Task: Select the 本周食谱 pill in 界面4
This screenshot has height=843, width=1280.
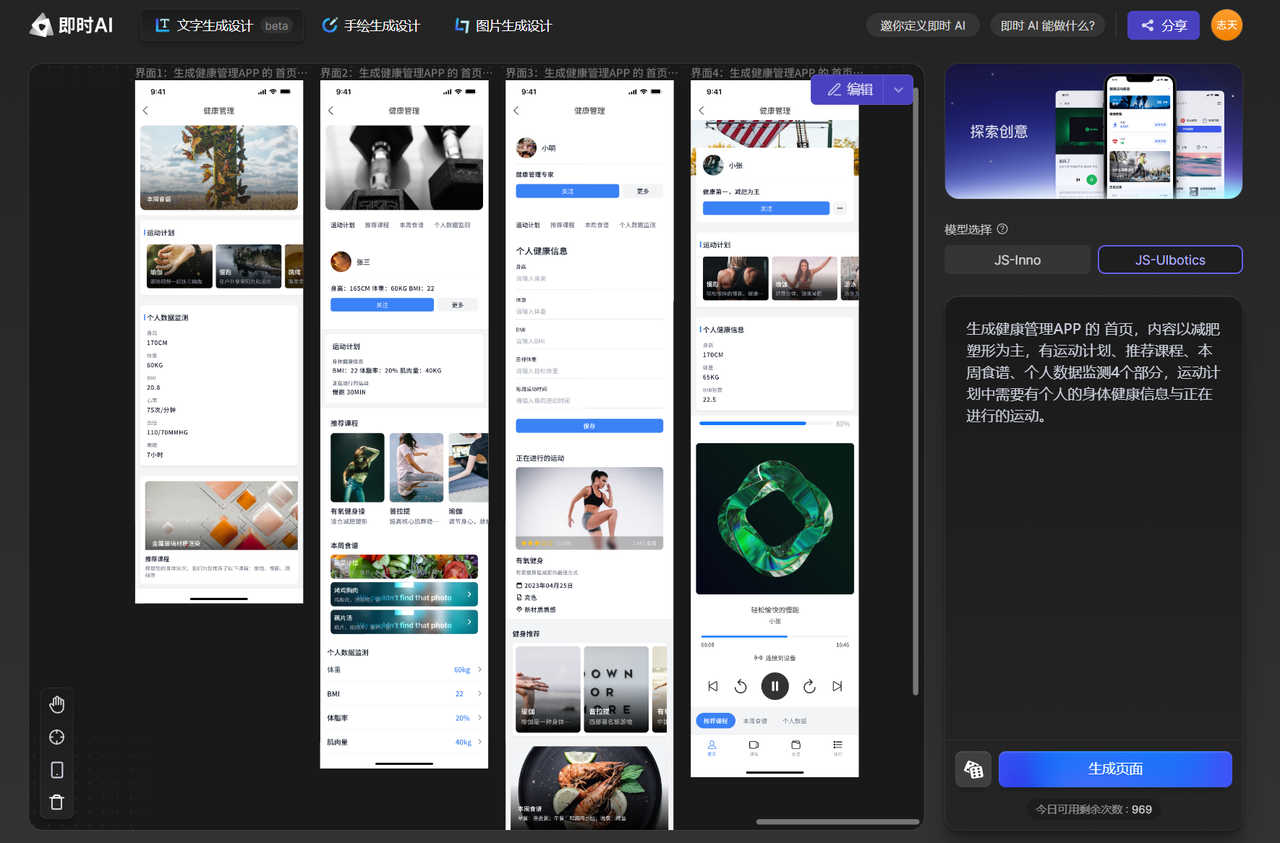Action: point(755,721)
